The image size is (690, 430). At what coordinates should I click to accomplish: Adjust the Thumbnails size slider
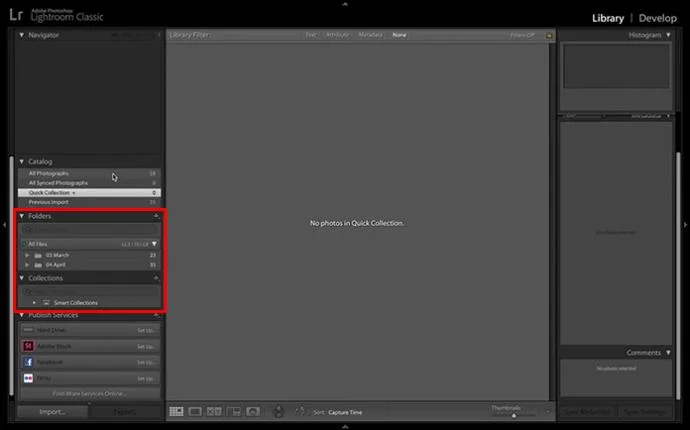tap(515, 414)
